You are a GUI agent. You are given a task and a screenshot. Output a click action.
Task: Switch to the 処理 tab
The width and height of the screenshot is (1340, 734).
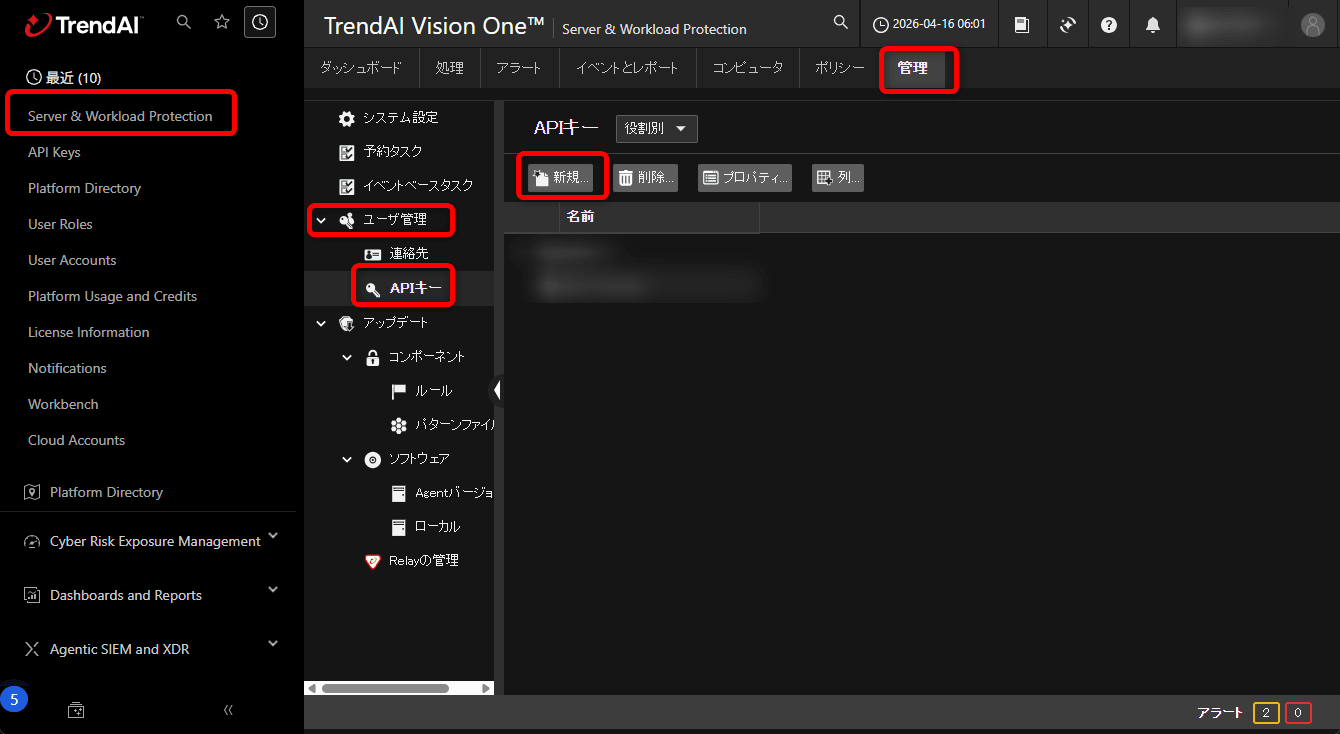pyautogui.click(x=450, y=68)
